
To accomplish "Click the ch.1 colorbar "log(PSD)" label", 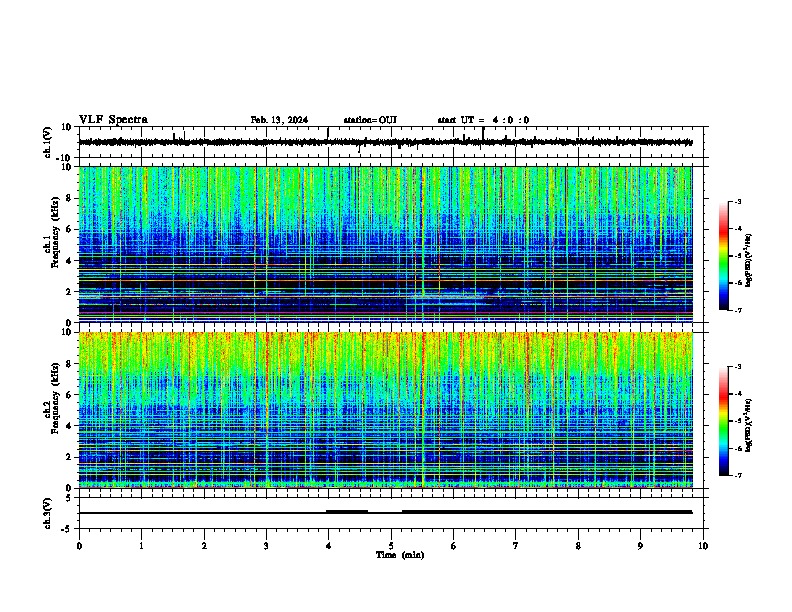I will [749, 261].
